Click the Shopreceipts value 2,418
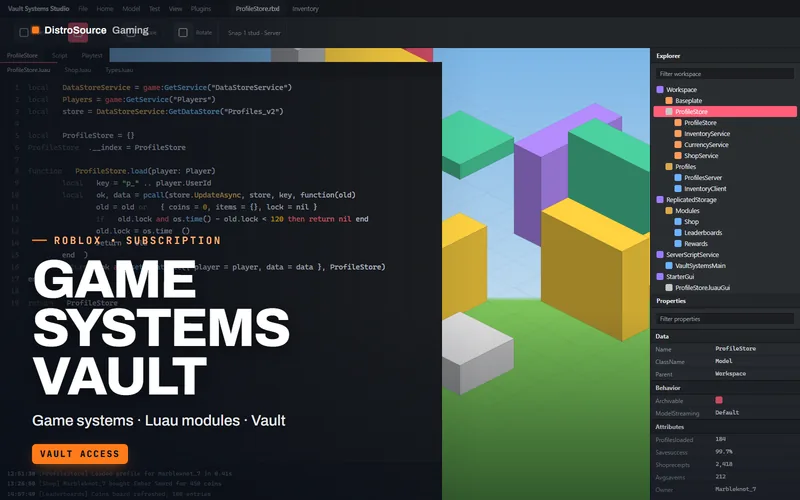This screenshot has width=800, height=500. (x=723, y=464)
